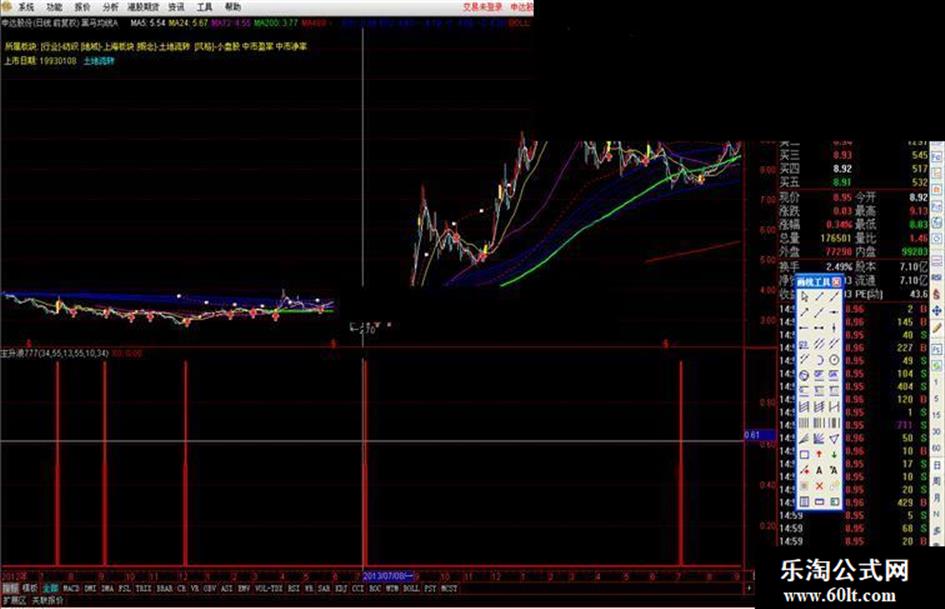Open the 系统 menu
Viewport: 945px width, 609px height.
click(26, 7)
